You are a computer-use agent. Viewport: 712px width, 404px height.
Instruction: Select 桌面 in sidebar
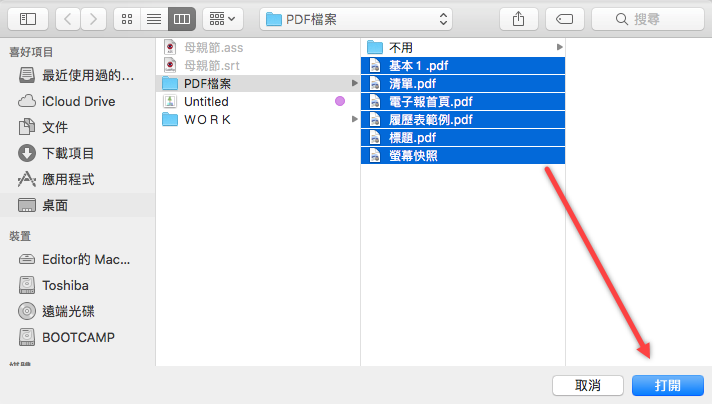click(78, 205)
